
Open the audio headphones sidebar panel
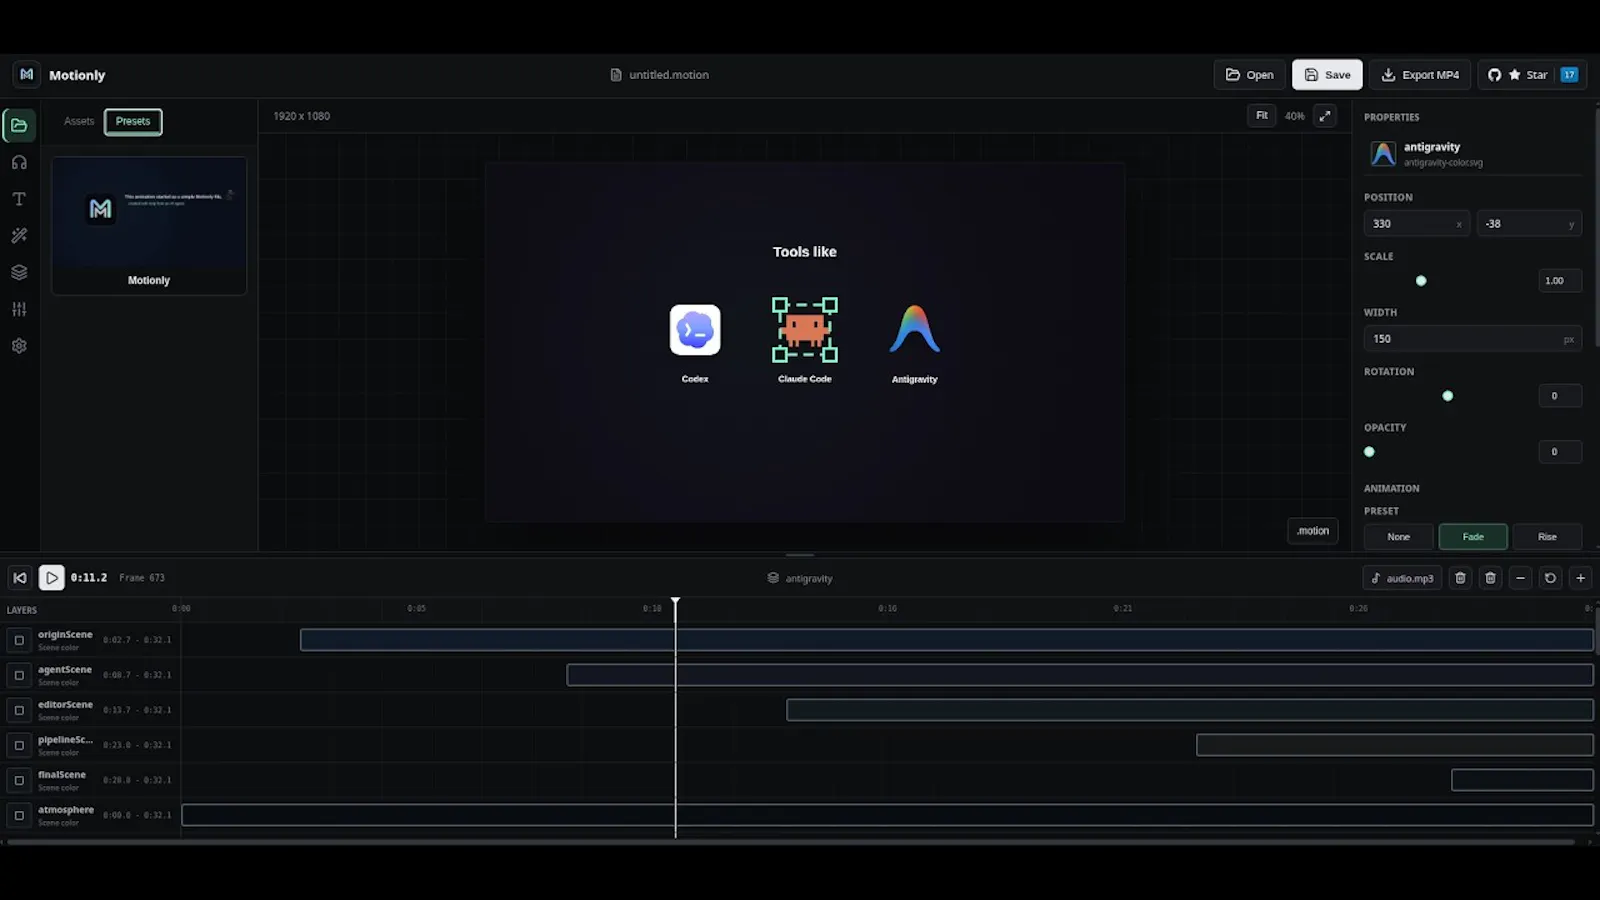19,162
